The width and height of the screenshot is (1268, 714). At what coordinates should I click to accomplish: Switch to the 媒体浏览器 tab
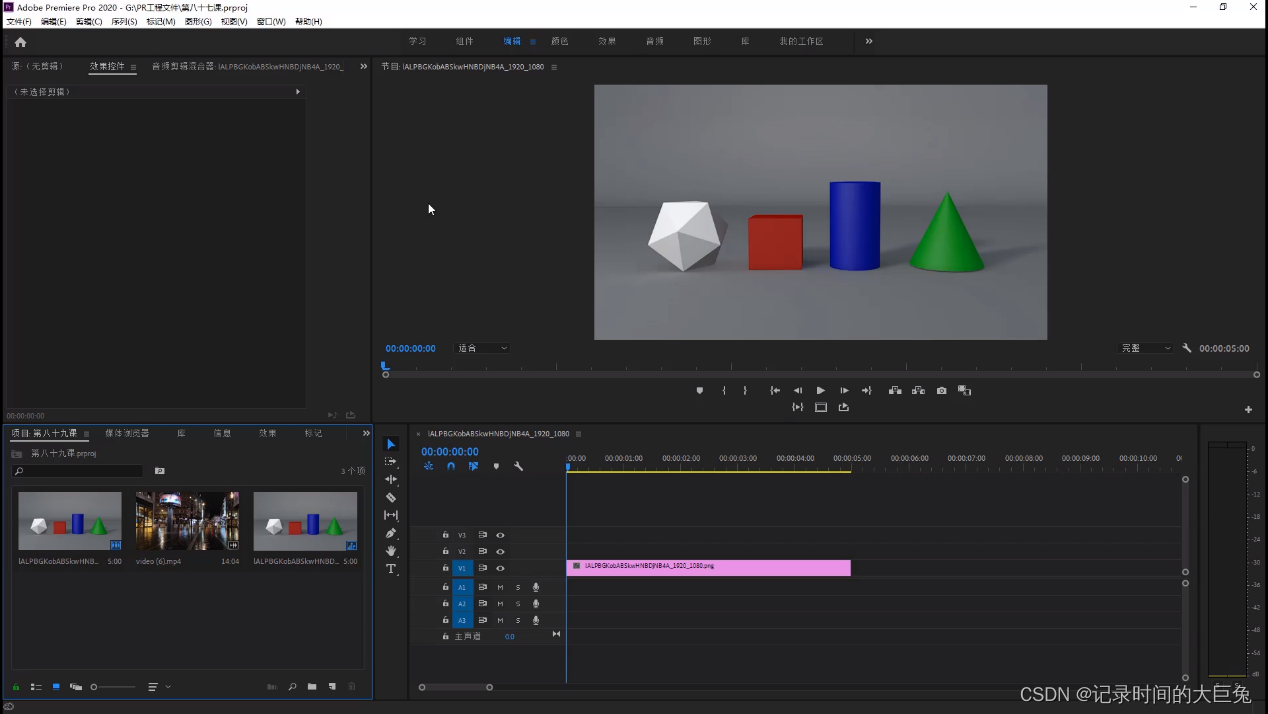127,433
